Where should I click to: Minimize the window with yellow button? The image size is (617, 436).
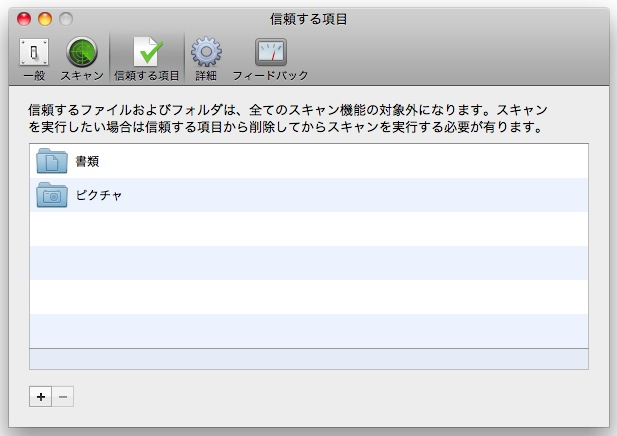click(x=45, y=19)
